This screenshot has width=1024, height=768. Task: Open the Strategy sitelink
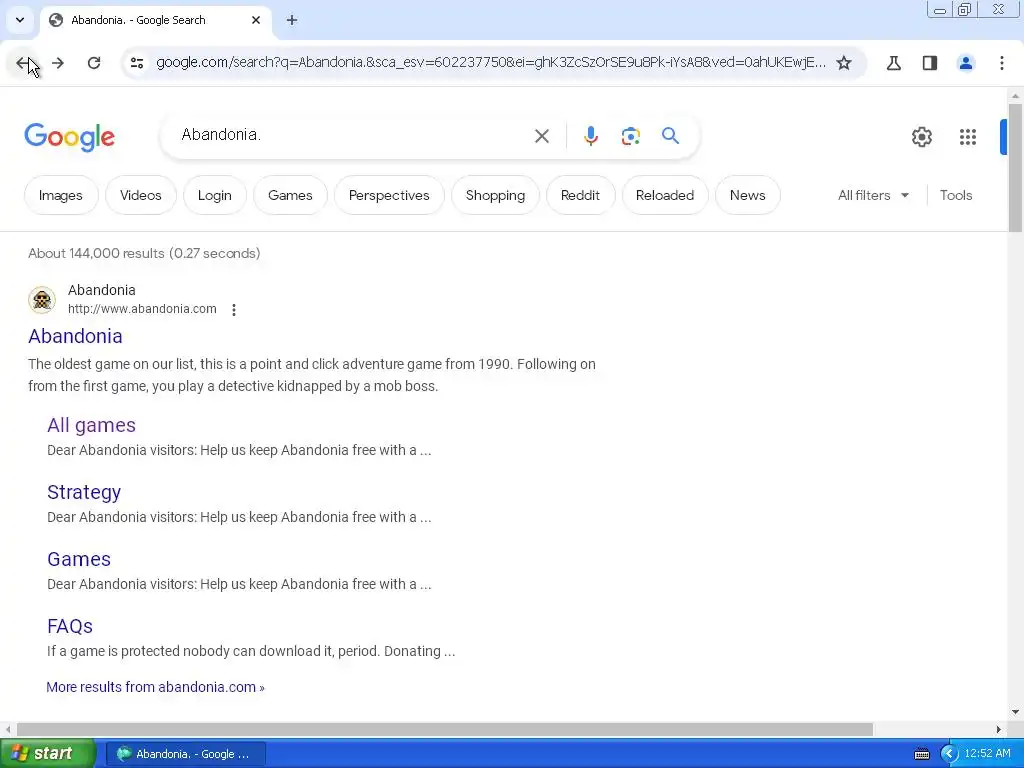pyautogui.click(x=84, y=492)
